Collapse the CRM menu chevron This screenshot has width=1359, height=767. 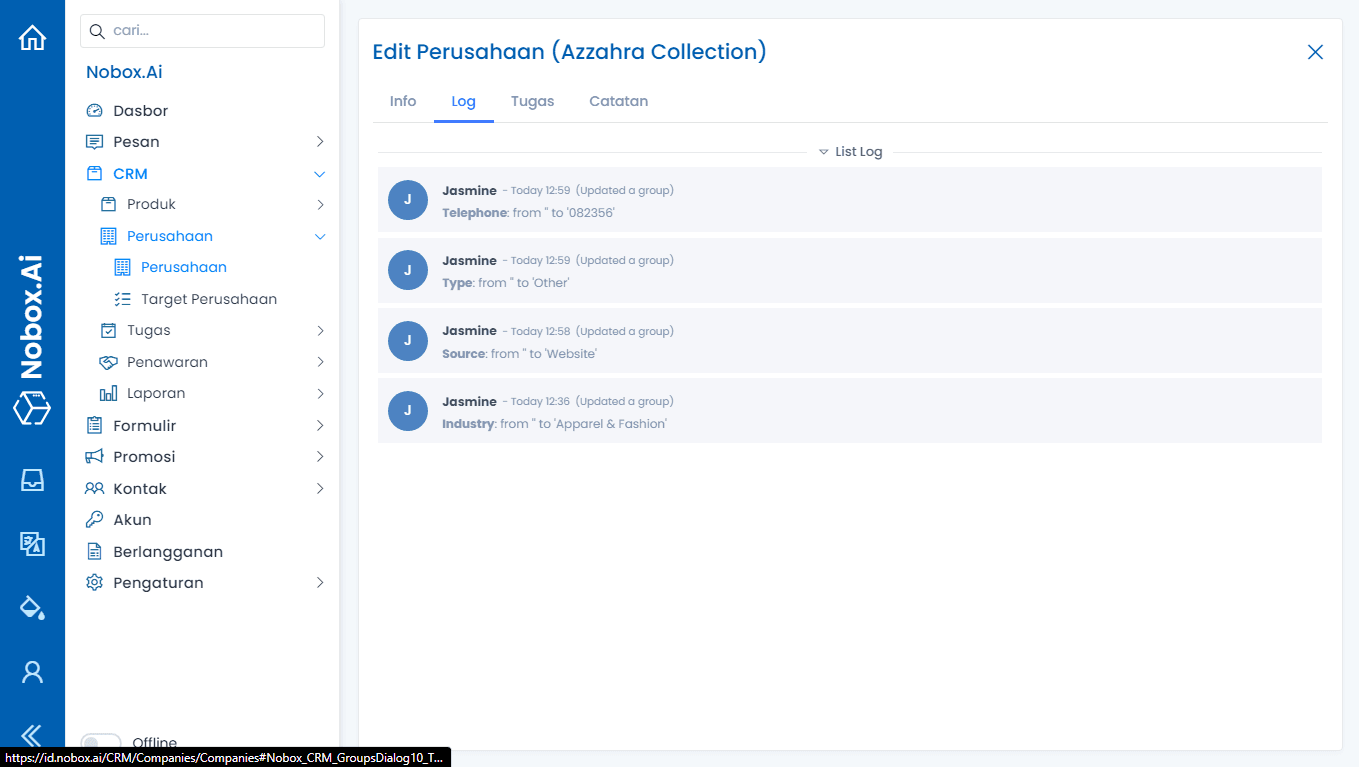320,174
